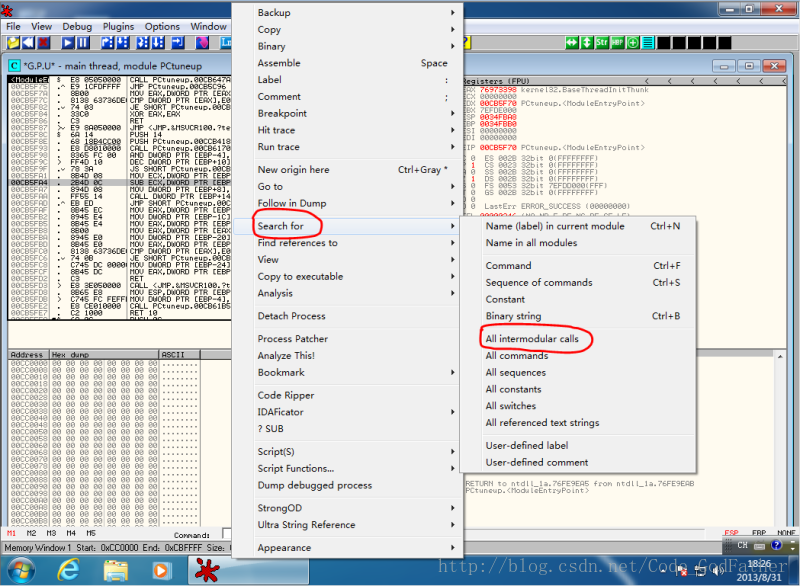Click the Process Patcher entry
This screenshot has height=586, width=800.
tap(293, 339)
